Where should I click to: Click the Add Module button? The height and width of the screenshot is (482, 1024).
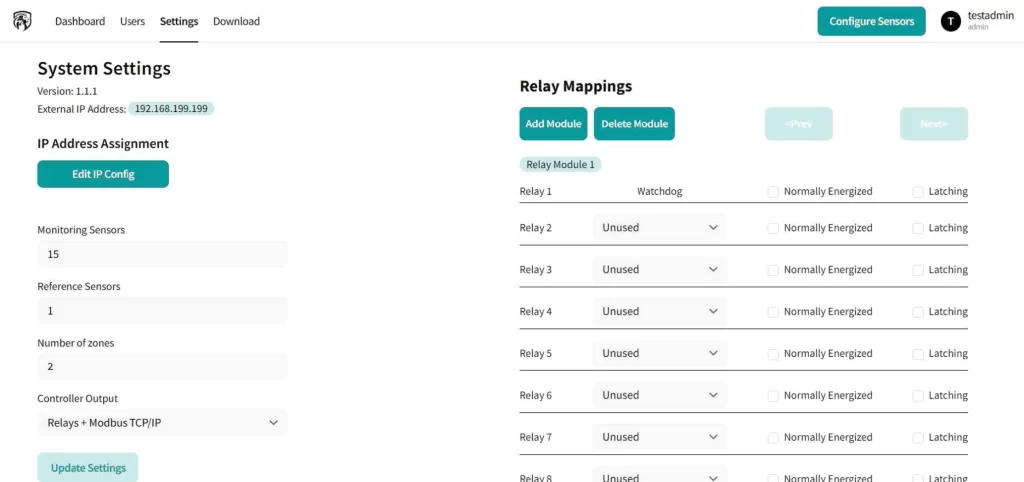point(553,124)
